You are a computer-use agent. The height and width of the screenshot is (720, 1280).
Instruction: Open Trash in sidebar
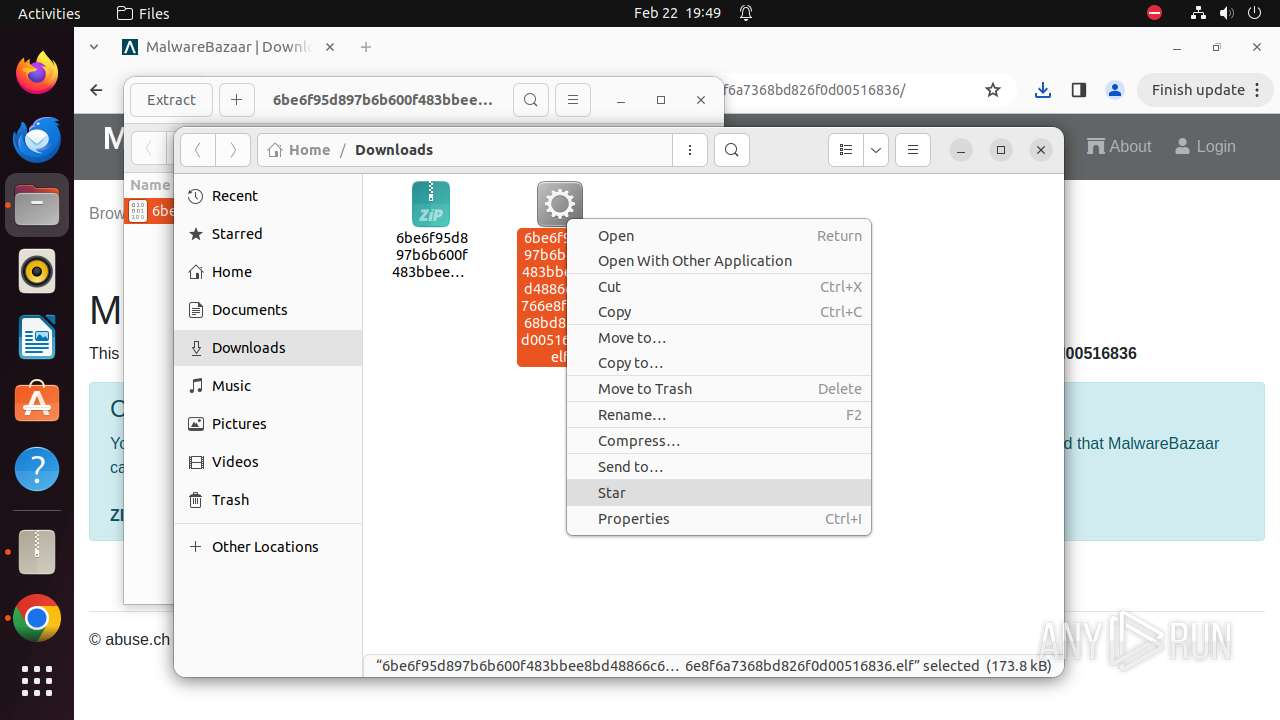[268, 500]
